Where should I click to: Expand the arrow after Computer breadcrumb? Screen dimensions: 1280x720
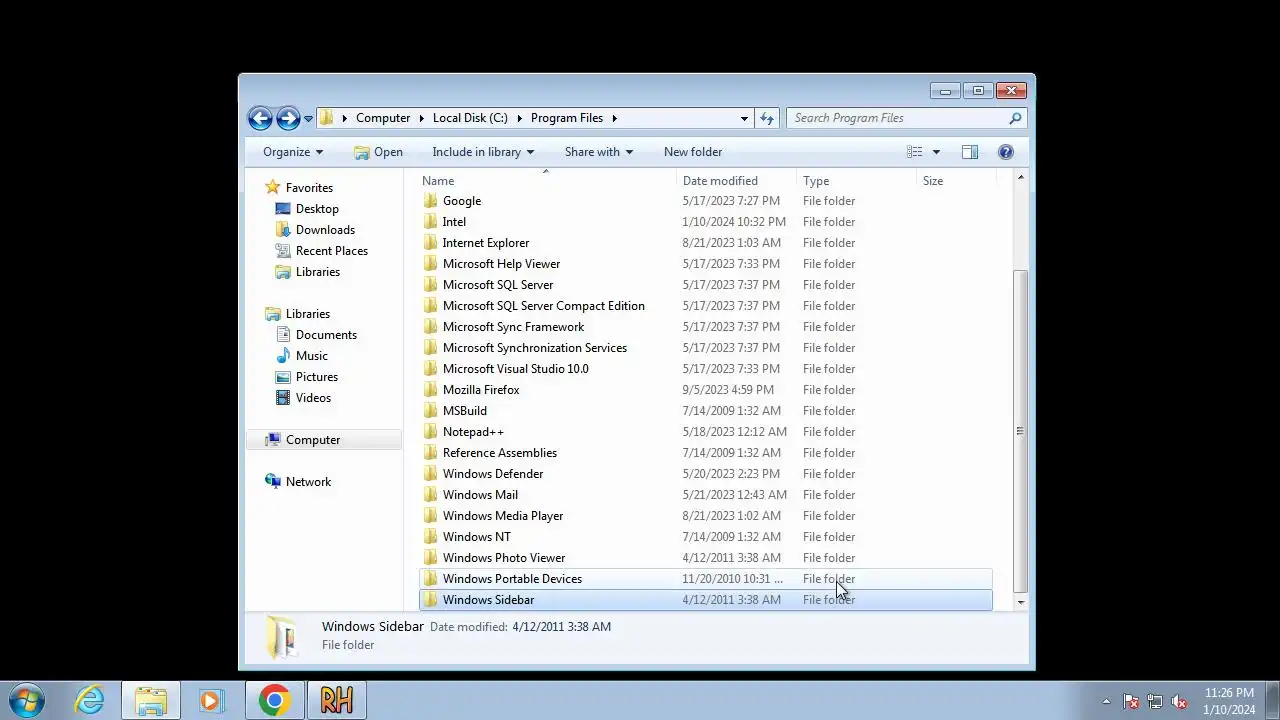point(421,118)
